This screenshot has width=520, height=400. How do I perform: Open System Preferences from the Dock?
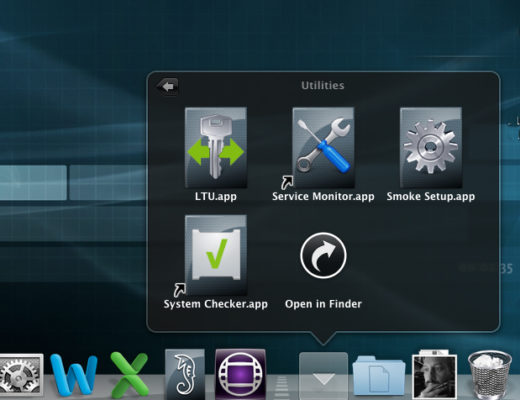pyautogui.click(x=21, y=376)
